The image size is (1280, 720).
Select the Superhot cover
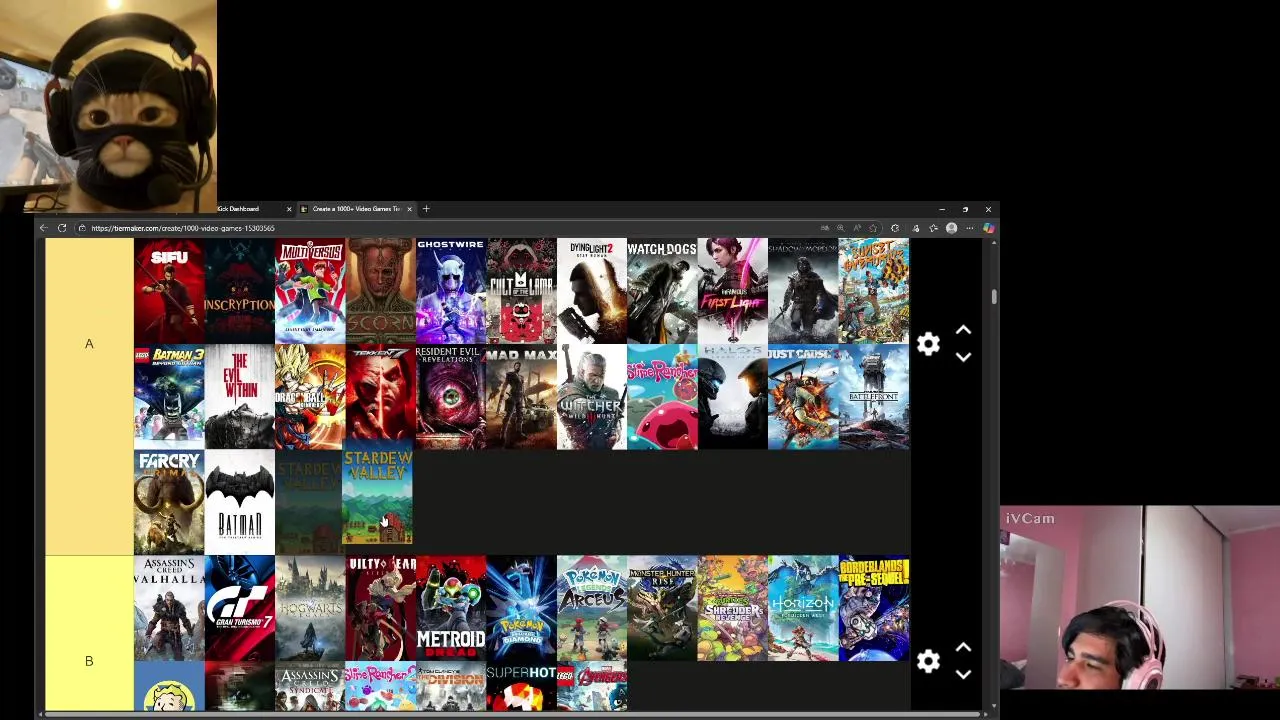click(521, 687)
